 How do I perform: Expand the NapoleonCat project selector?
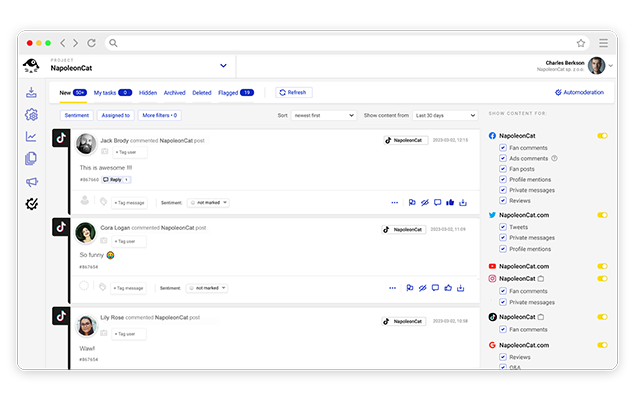tap(223, 66)
